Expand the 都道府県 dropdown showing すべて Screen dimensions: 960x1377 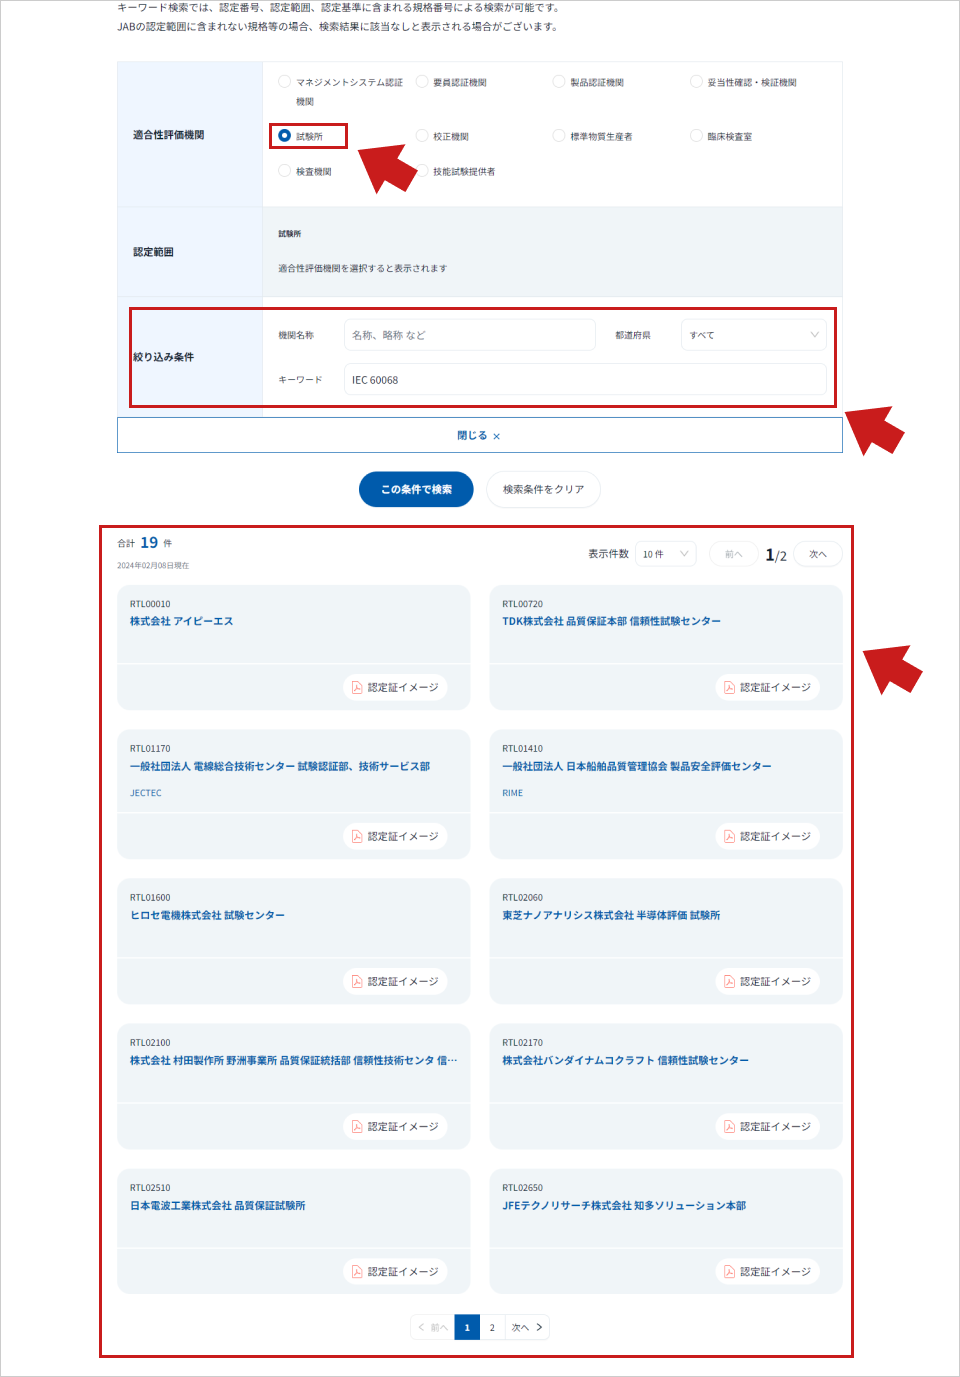click(x=754, y=335)
